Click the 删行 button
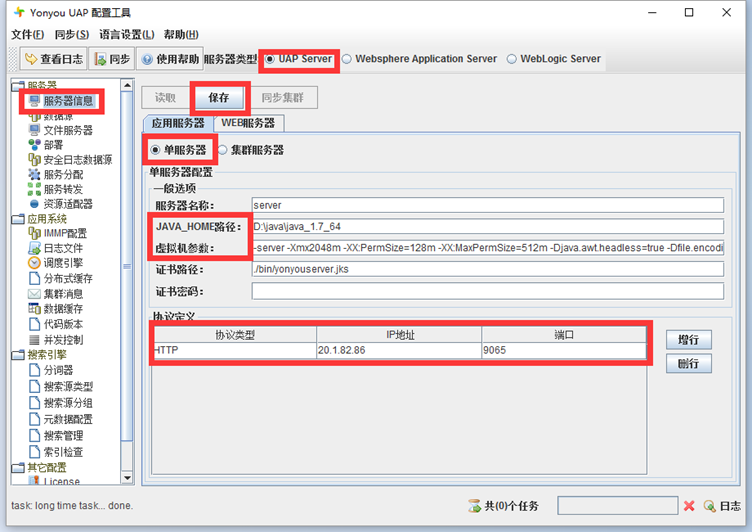Screen dimensions: 752x532 click(688, 364)
